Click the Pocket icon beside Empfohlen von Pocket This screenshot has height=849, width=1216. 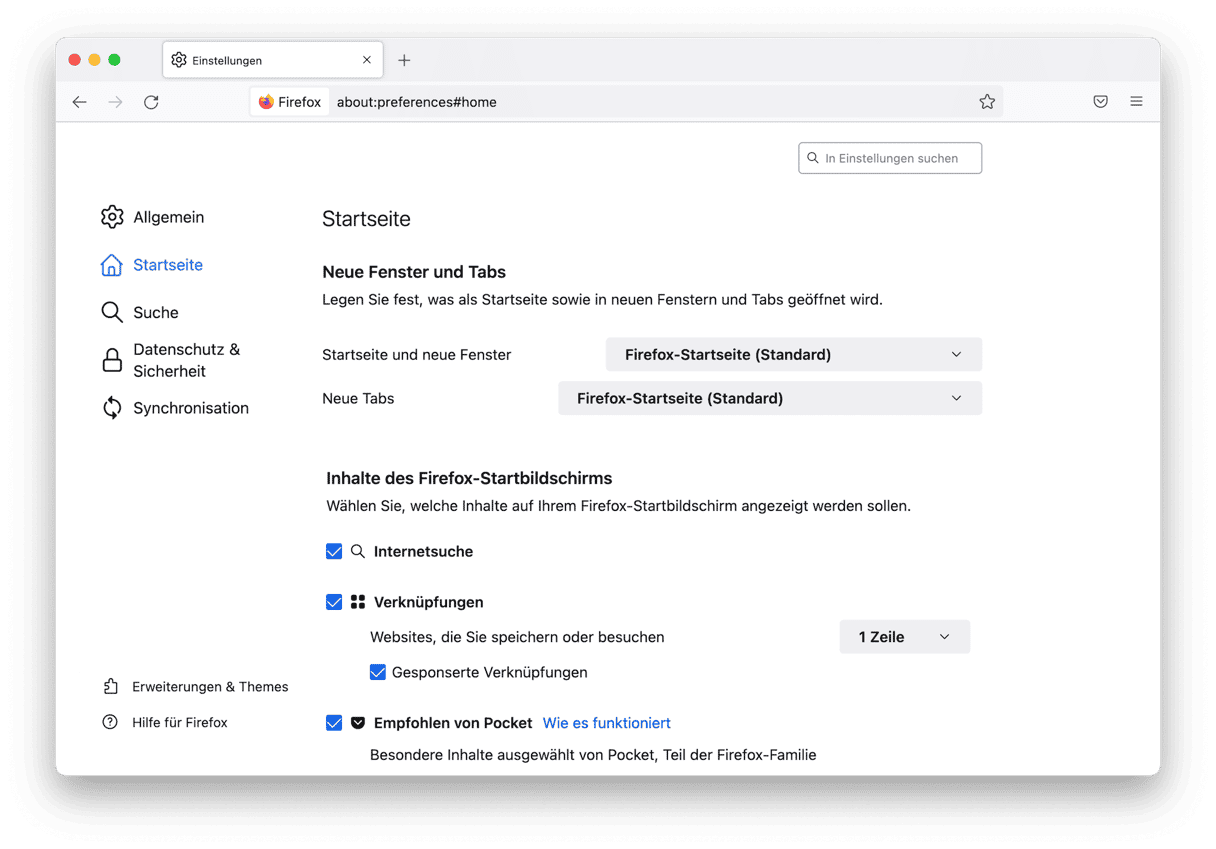point(358,723)
